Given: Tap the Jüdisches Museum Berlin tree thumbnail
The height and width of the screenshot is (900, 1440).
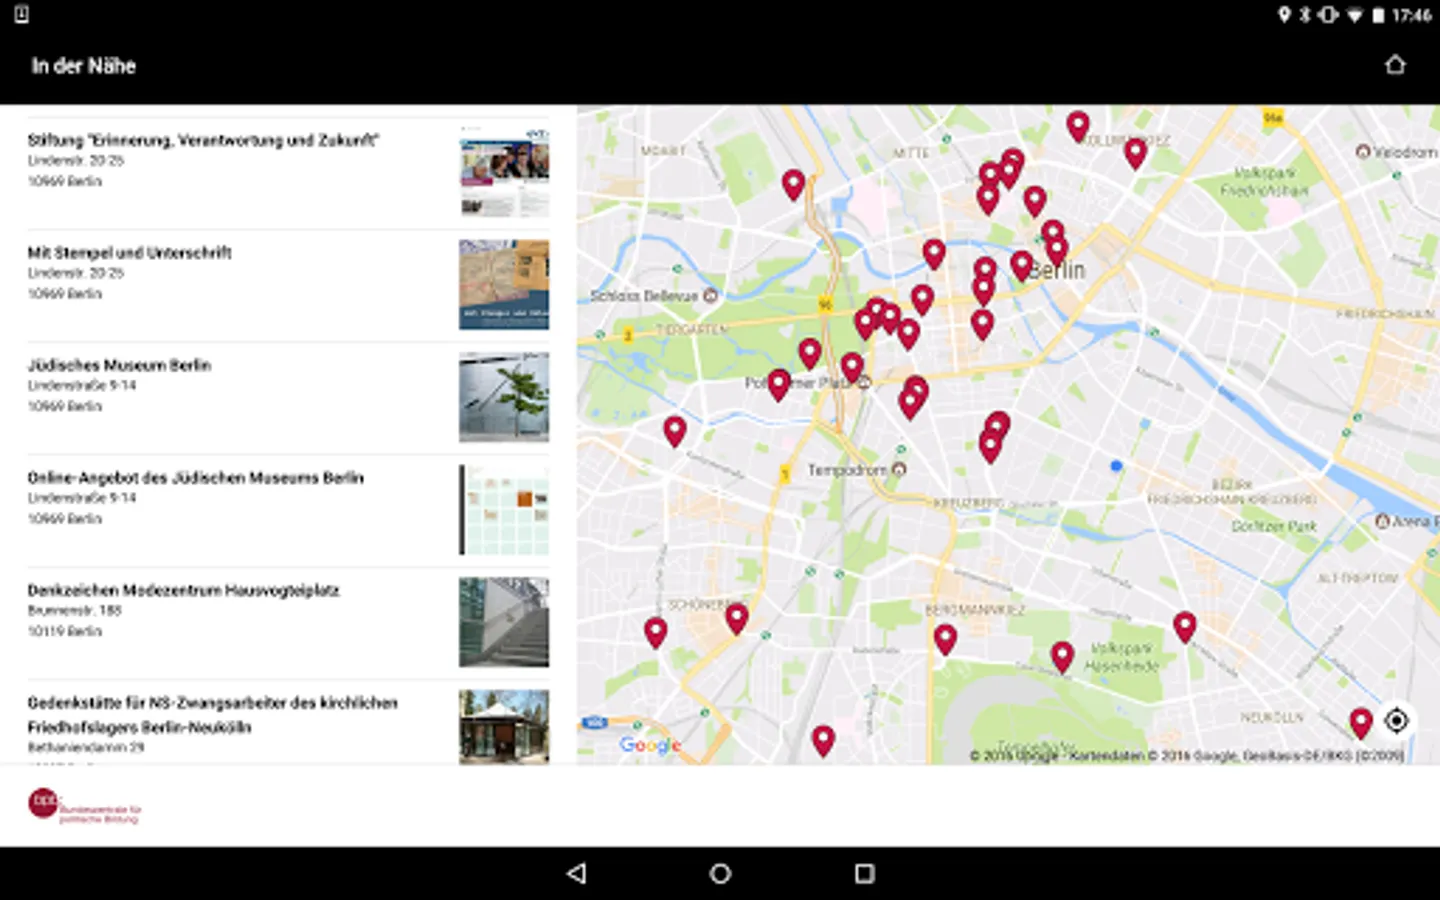Looking at the screenshot, I should (x=504, y=397).
